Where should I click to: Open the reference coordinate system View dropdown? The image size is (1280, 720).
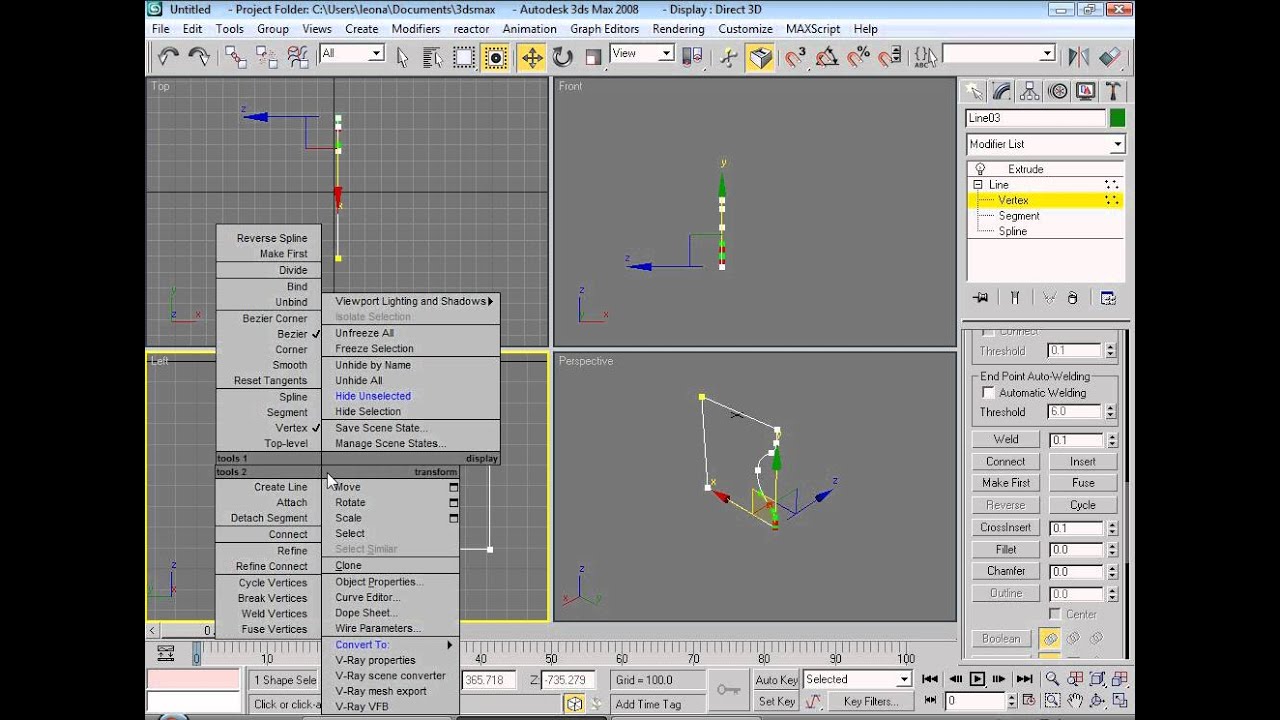[x=641, y=53]
